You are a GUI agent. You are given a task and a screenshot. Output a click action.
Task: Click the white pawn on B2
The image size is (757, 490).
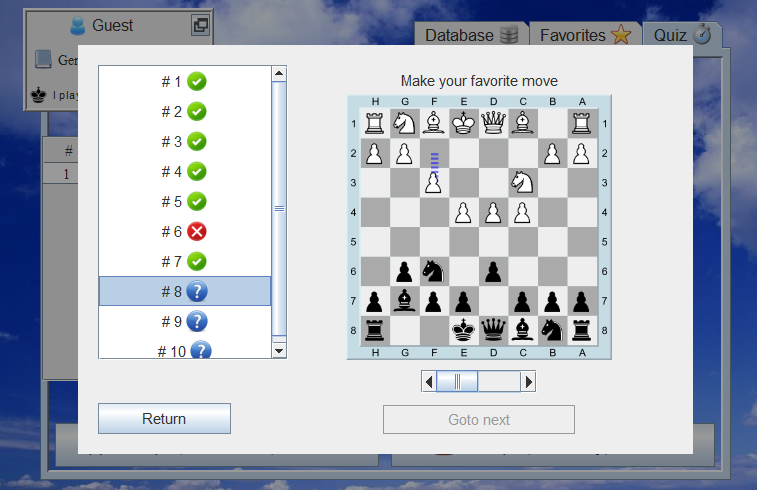point(552,154)
